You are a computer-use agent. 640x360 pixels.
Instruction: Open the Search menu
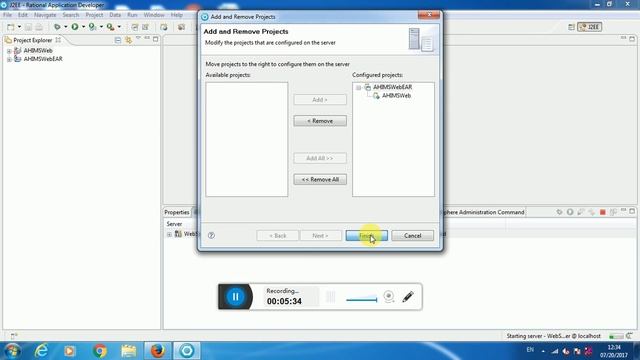(x=71, y=15)
